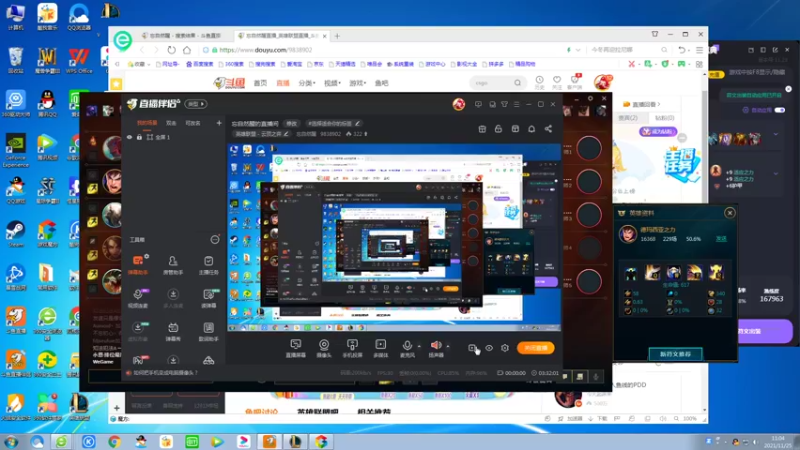800x450 pixels.
Task: Select the 全屏1 source row
Action: [x=173, y=137]
